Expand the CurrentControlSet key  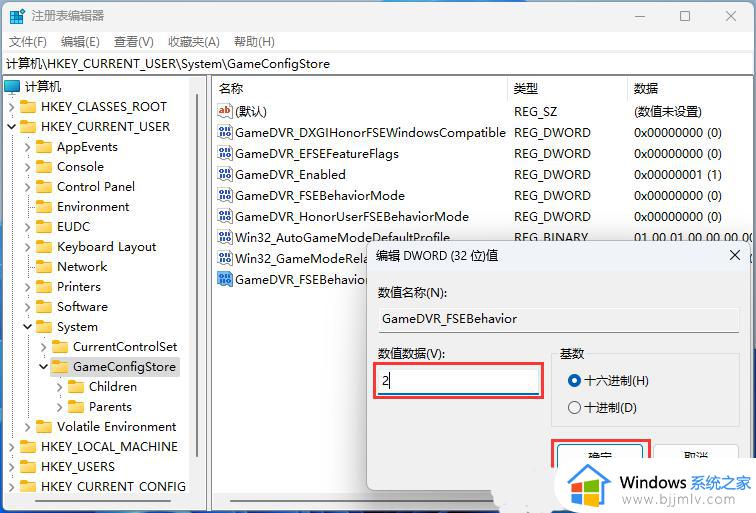[x=43, y=347]
